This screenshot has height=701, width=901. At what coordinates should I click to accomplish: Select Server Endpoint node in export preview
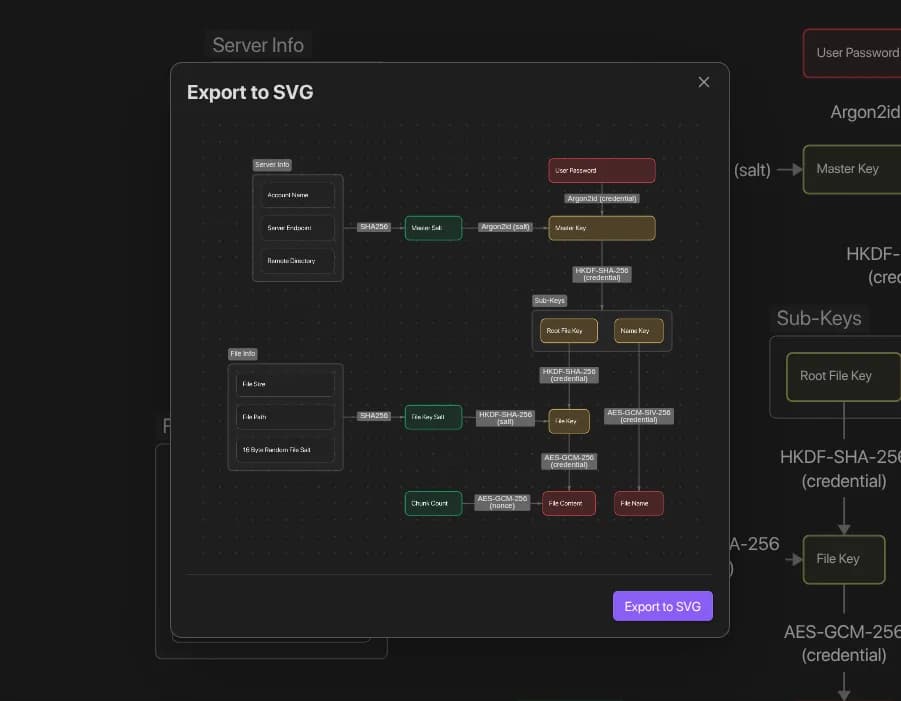tap(297, 228)
